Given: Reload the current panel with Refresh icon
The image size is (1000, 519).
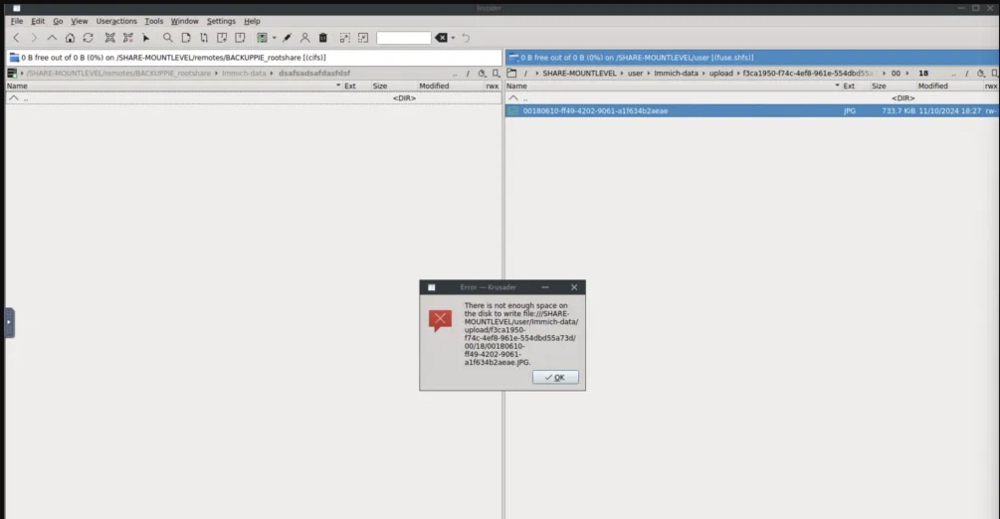Looking at the screenshot, I should [88, 38].
